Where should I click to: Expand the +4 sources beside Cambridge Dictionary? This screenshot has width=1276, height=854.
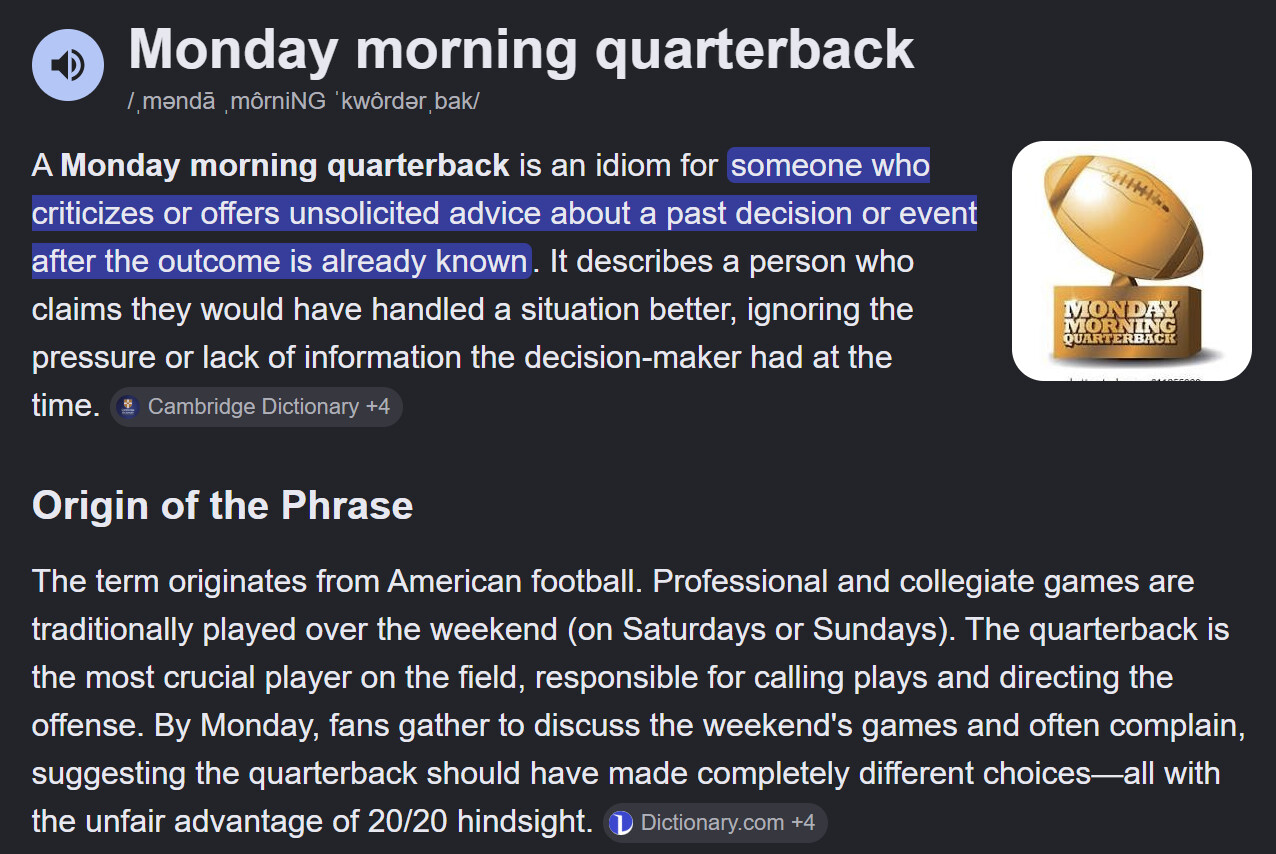(378, 407)
